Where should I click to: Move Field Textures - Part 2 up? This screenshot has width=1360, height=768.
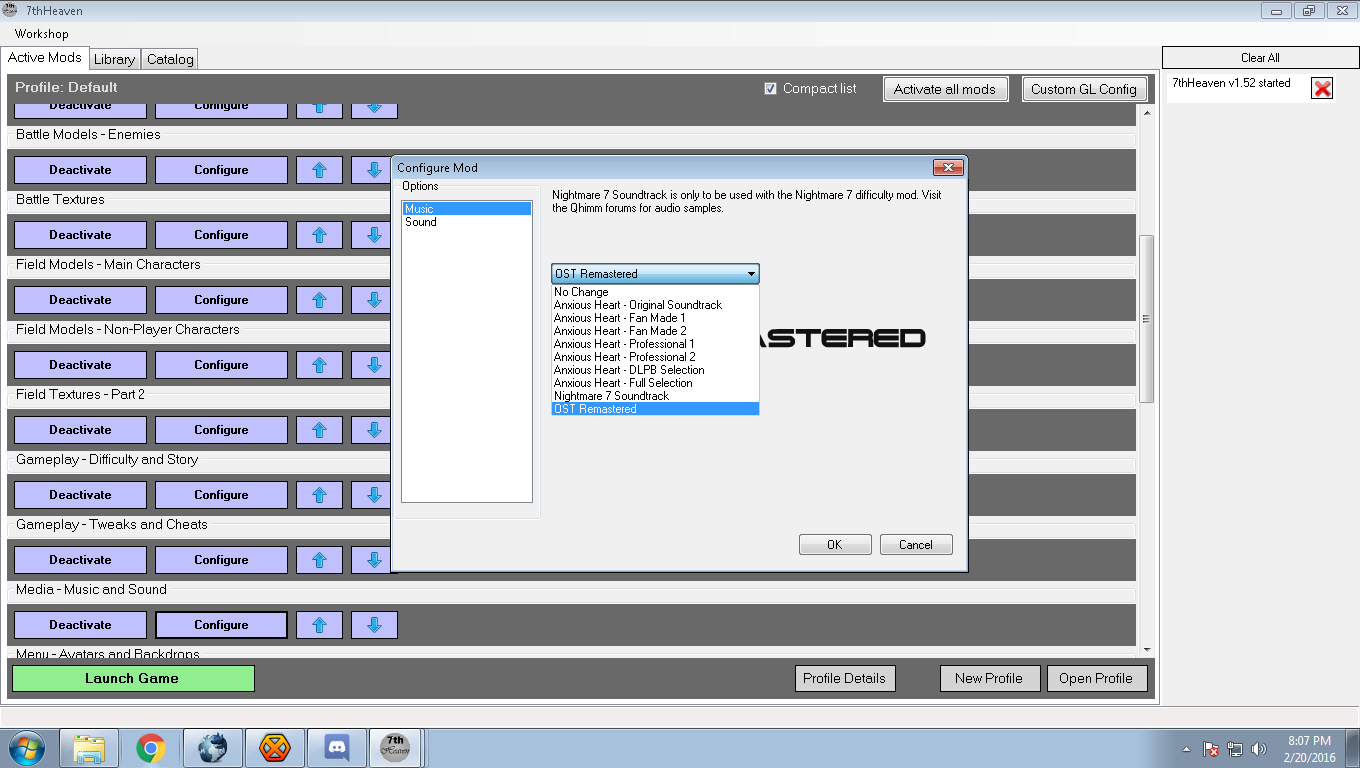320,430
